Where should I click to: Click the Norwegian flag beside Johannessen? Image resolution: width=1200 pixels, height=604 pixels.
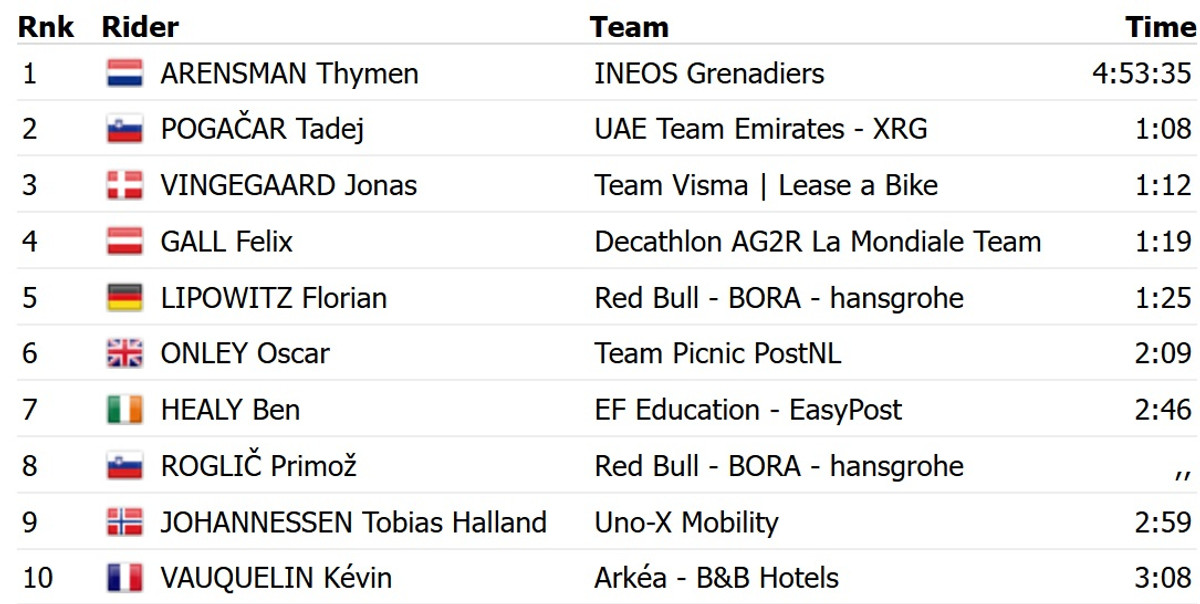(x=125, y=522)
